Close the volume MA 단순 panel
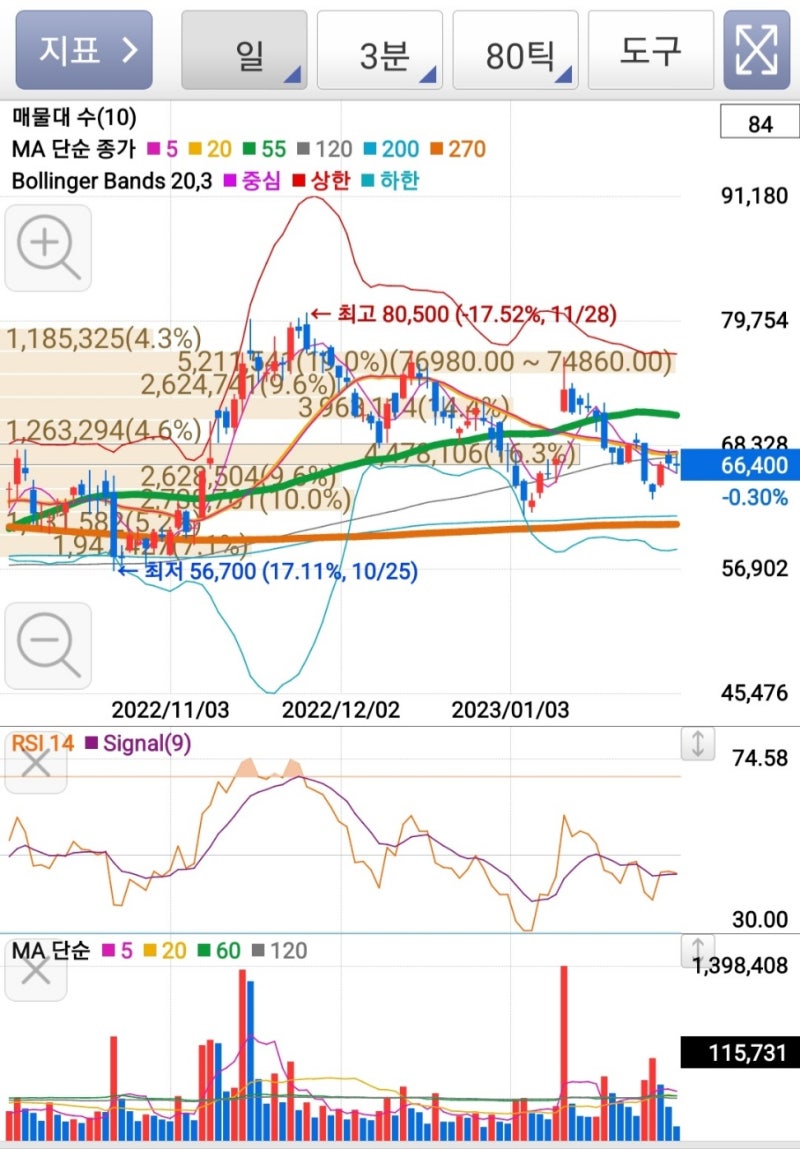Viewport: 800px width, 1149px height. point(35,972)
